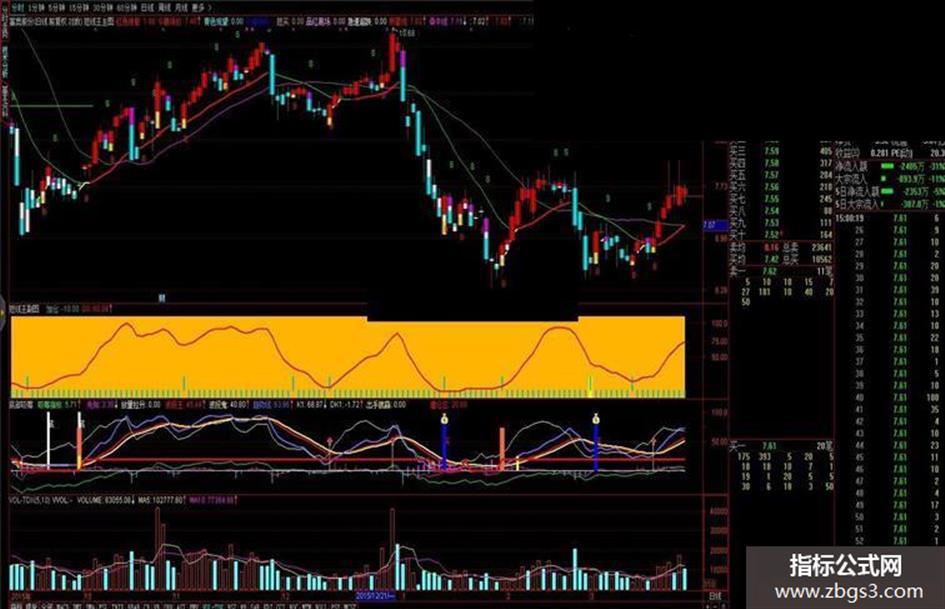Click the 5日大宗流入 row label
The height and width of the screenshot is (609, 945).
pos(857,204)
